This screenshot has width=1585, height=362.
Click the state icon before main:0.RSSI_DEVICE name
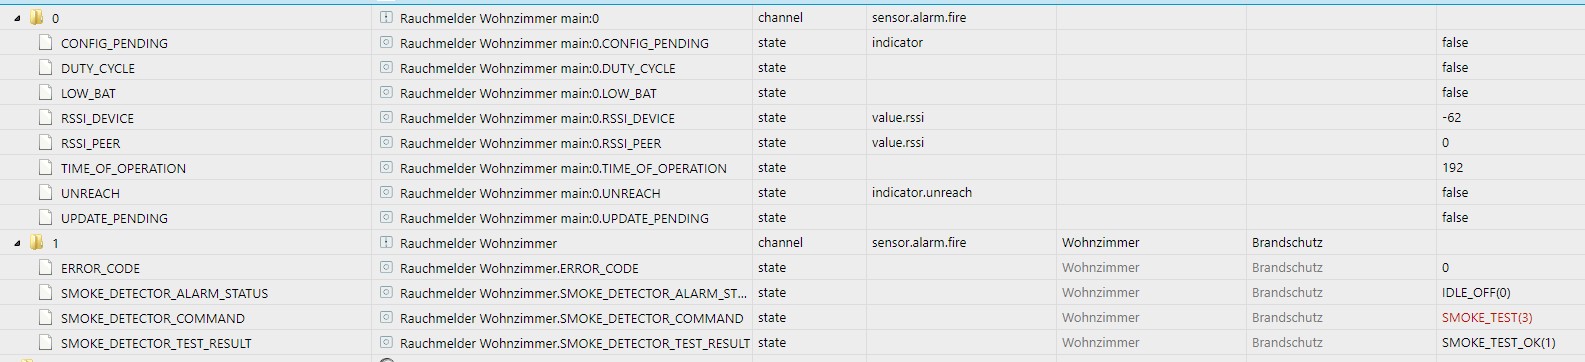point(386,118)
